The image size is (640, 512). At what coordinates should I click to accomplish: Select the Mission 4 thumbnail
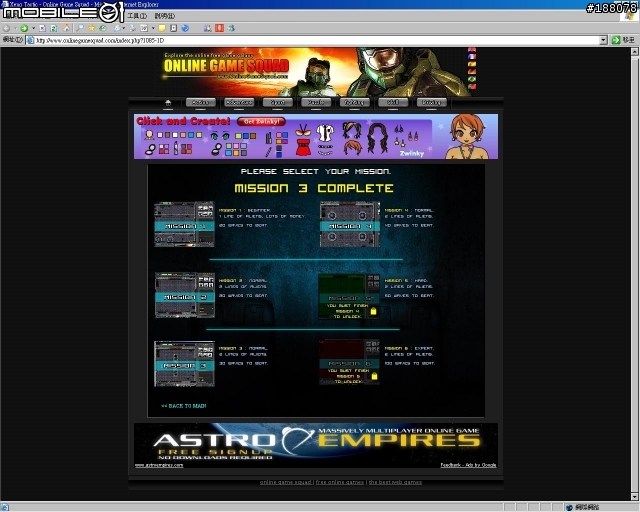point(350,224)
